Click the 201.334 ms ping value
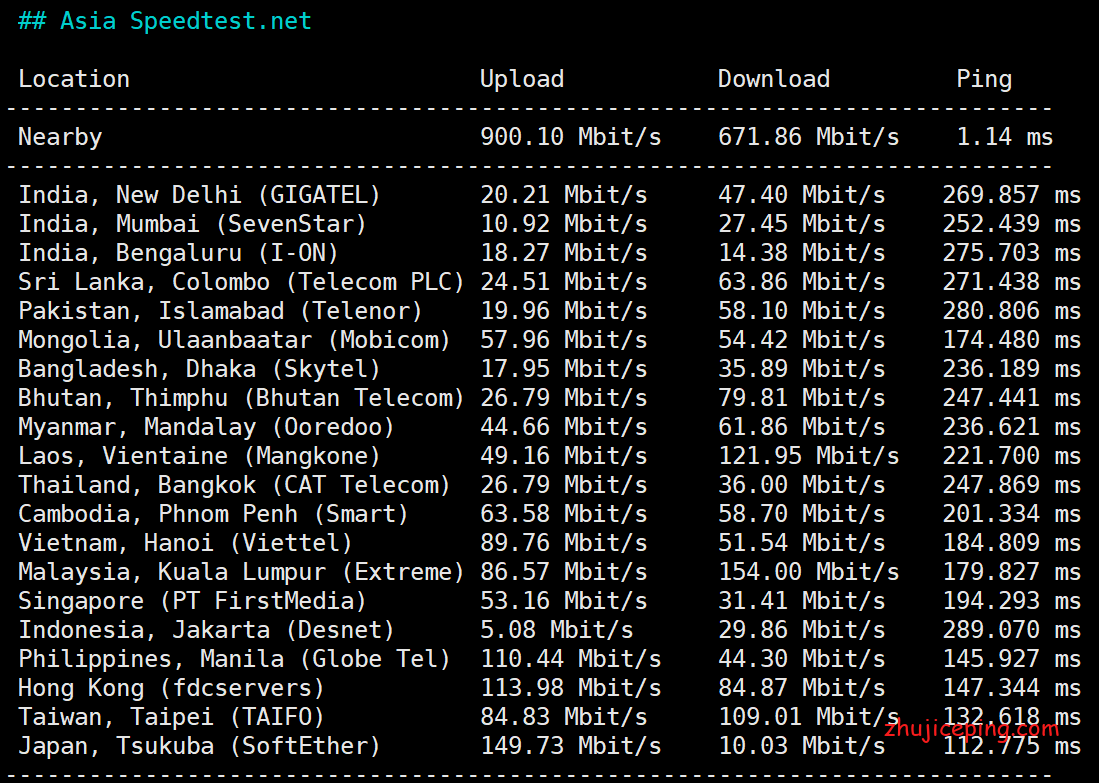This screenshot has height=783, width=1099. [x=1012, y=514]
